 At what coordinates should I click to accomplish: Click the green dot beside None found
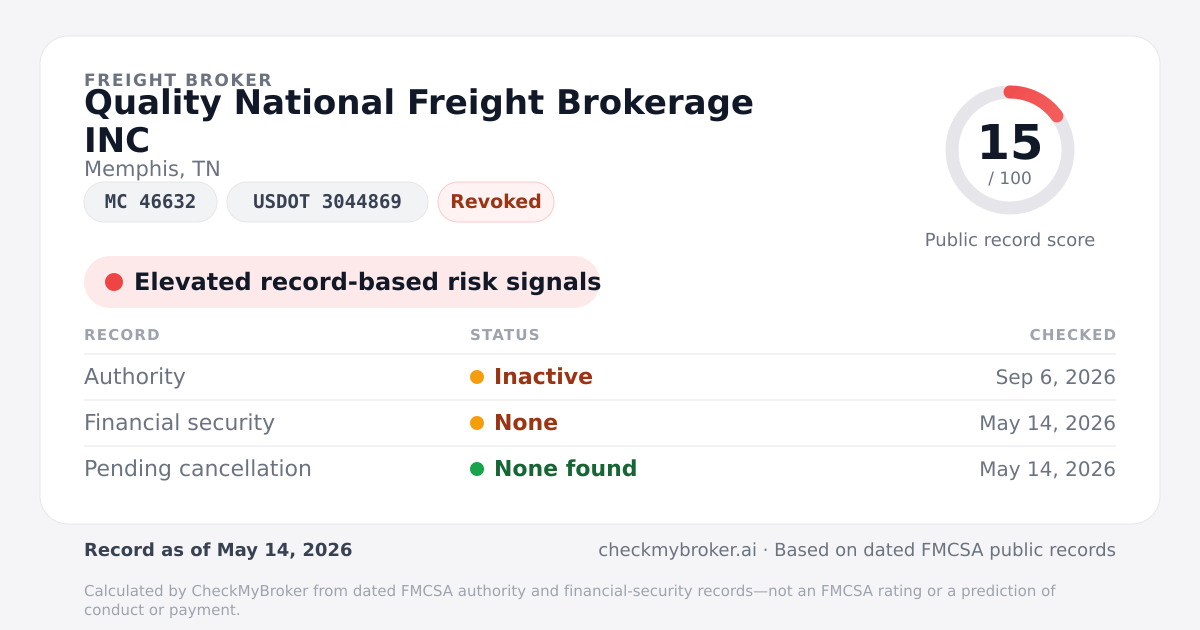(x=477, y=469)
